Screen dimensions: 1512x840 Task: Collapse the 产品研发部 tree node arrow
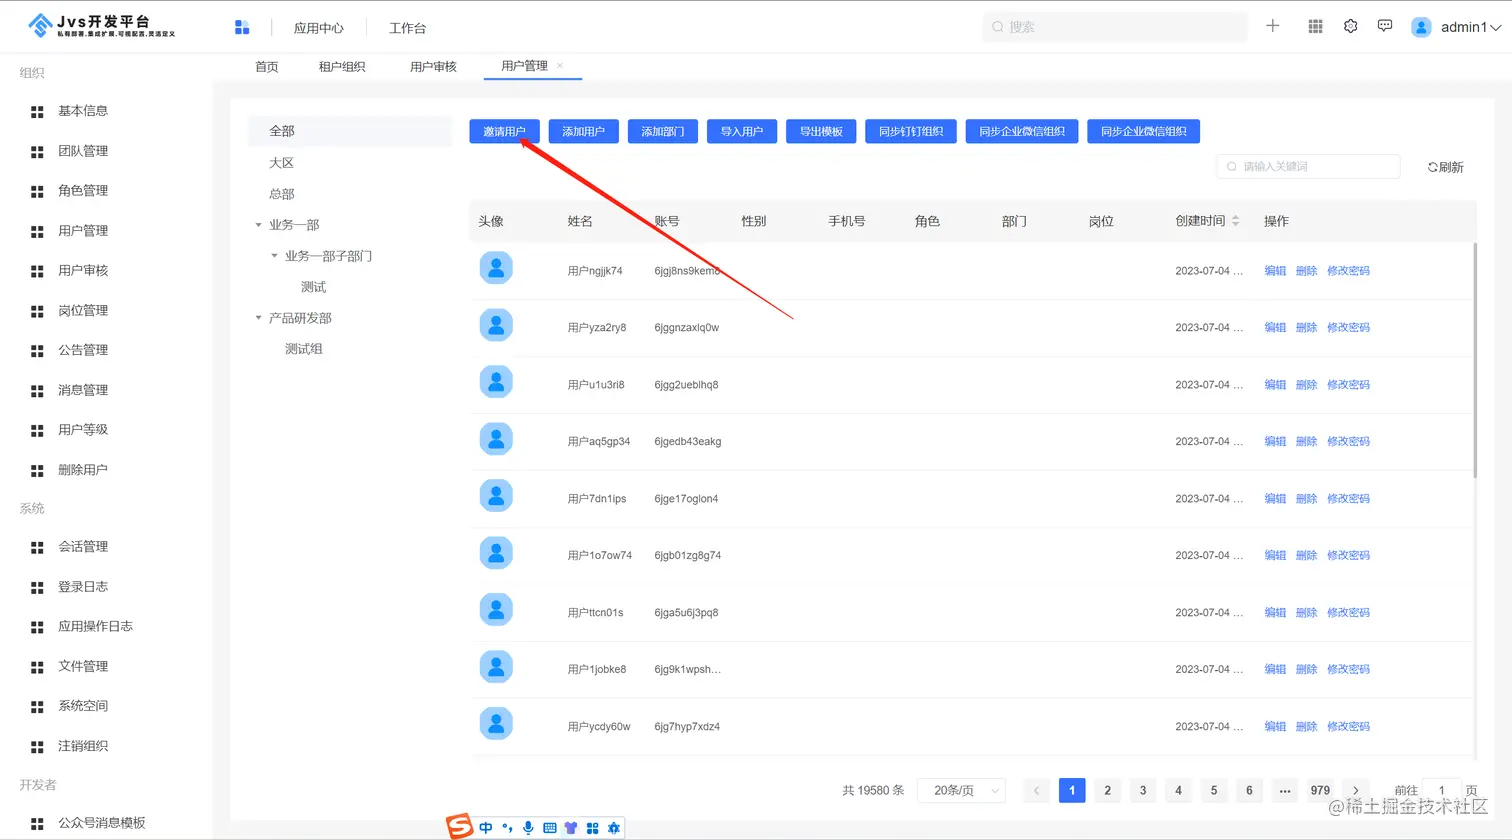coord(258,318)
